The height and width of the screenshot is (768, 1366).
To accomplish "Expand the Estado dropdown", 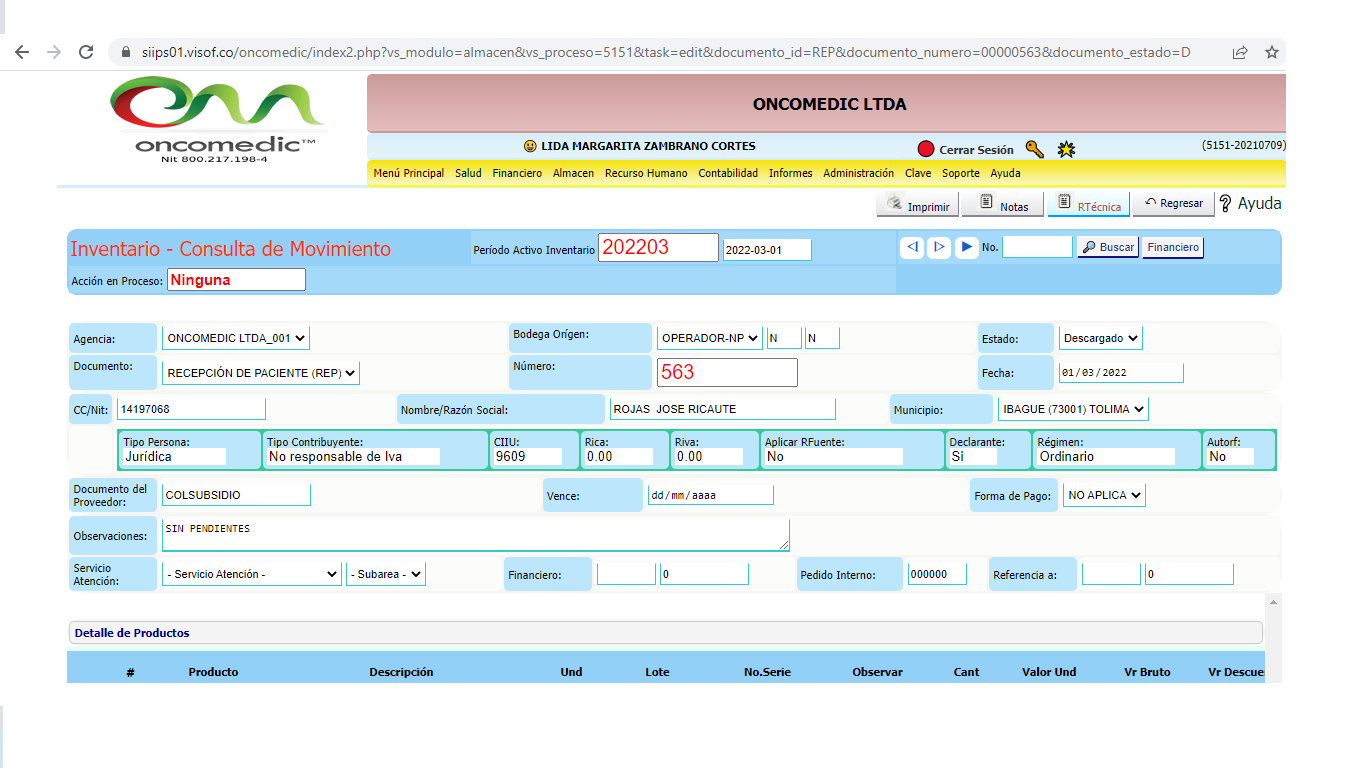I will click(1100, 338).
